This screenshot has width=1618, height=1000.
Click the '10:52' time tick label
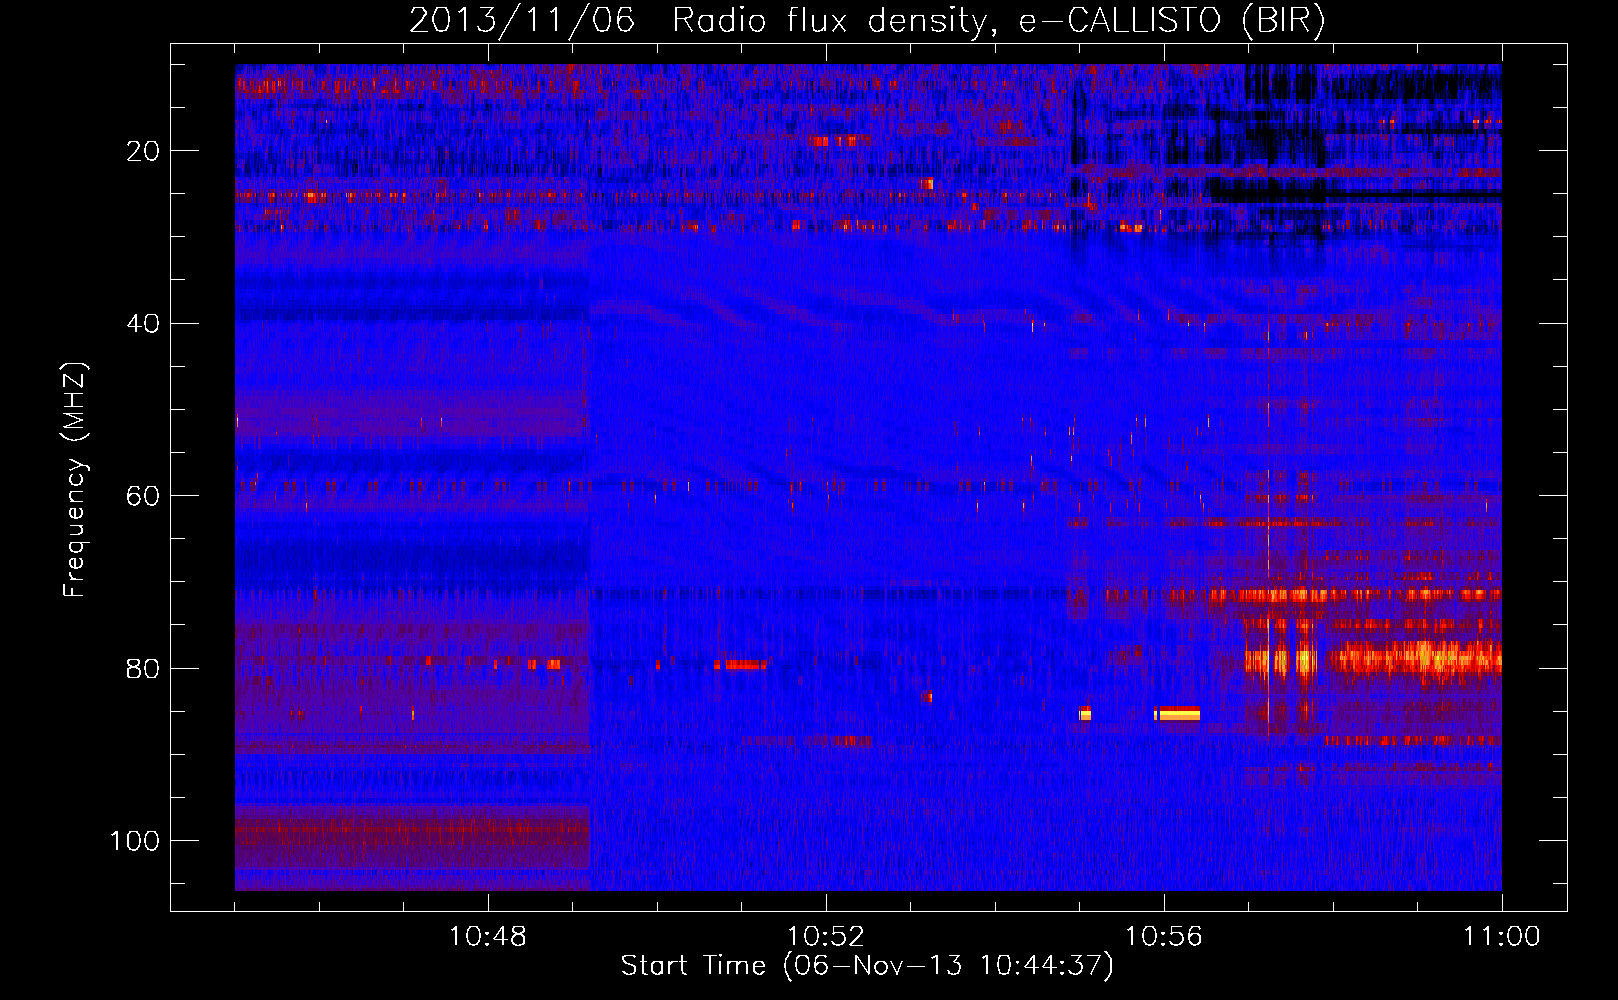[x=826, y=937]
